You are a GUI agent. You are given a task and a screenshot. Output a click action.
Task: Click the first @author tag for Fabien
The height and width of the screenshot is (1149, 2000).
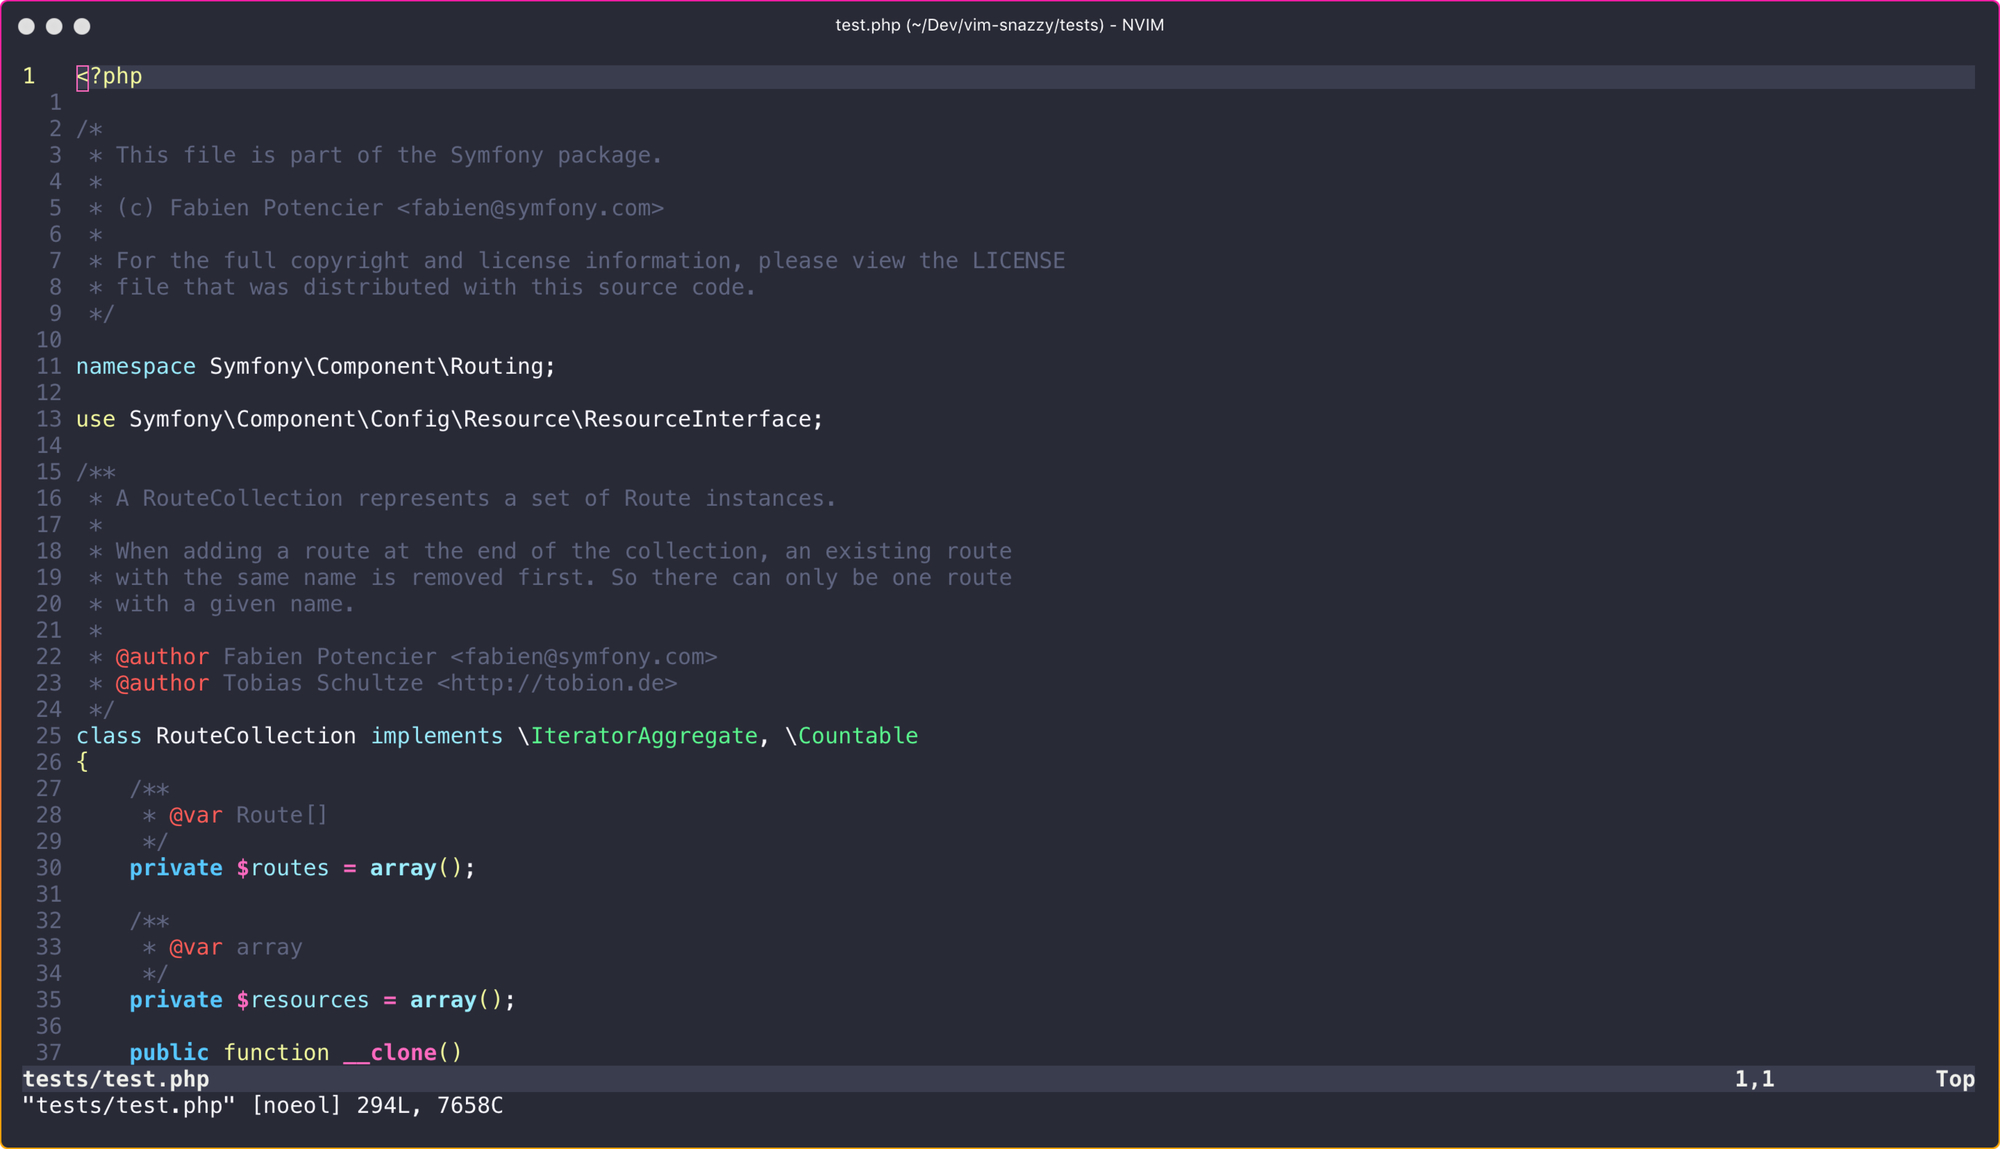point(162,657)
